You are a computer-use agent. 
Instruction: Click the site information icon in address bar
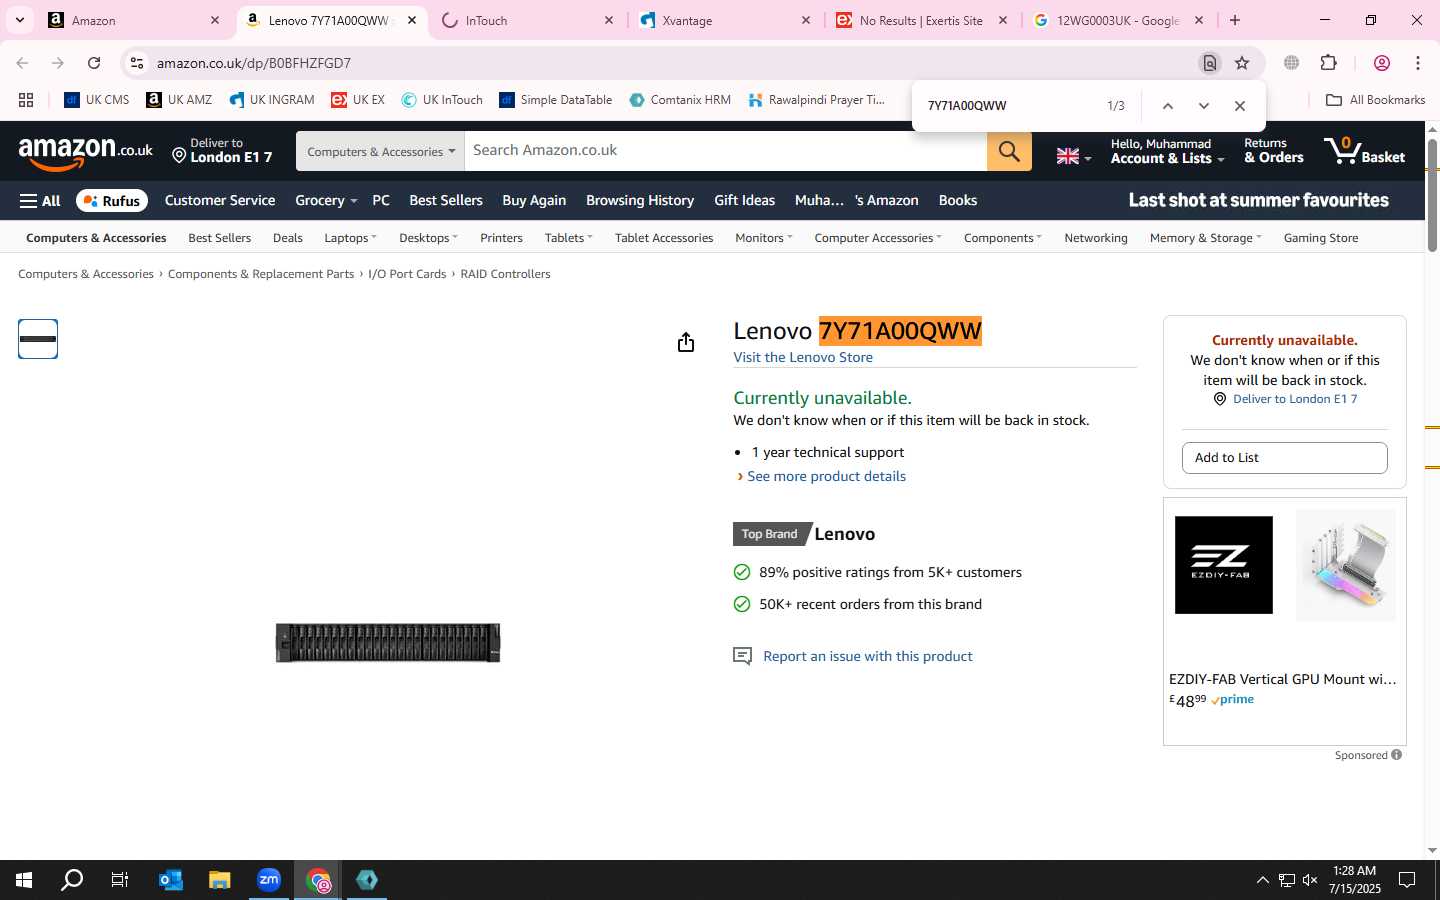click(x=137, y=63)
